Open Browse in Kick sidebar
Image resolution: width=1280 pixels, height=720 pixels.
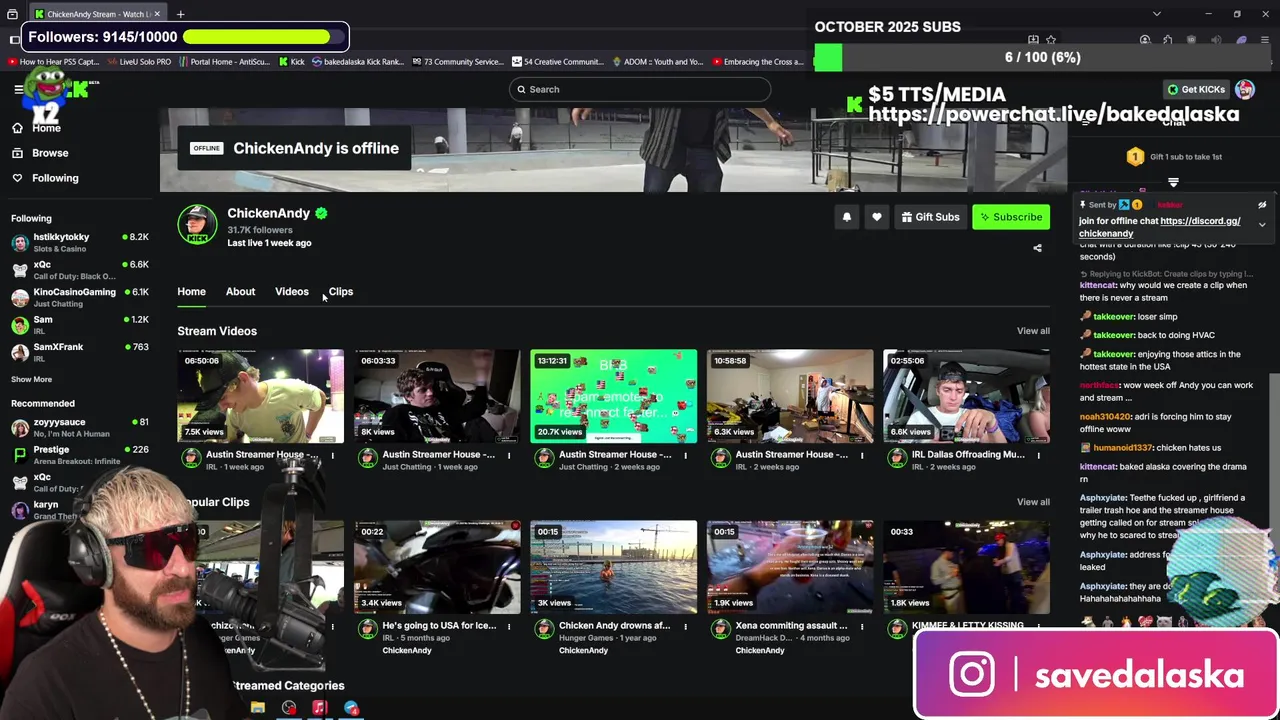click(x=40, y=153)
